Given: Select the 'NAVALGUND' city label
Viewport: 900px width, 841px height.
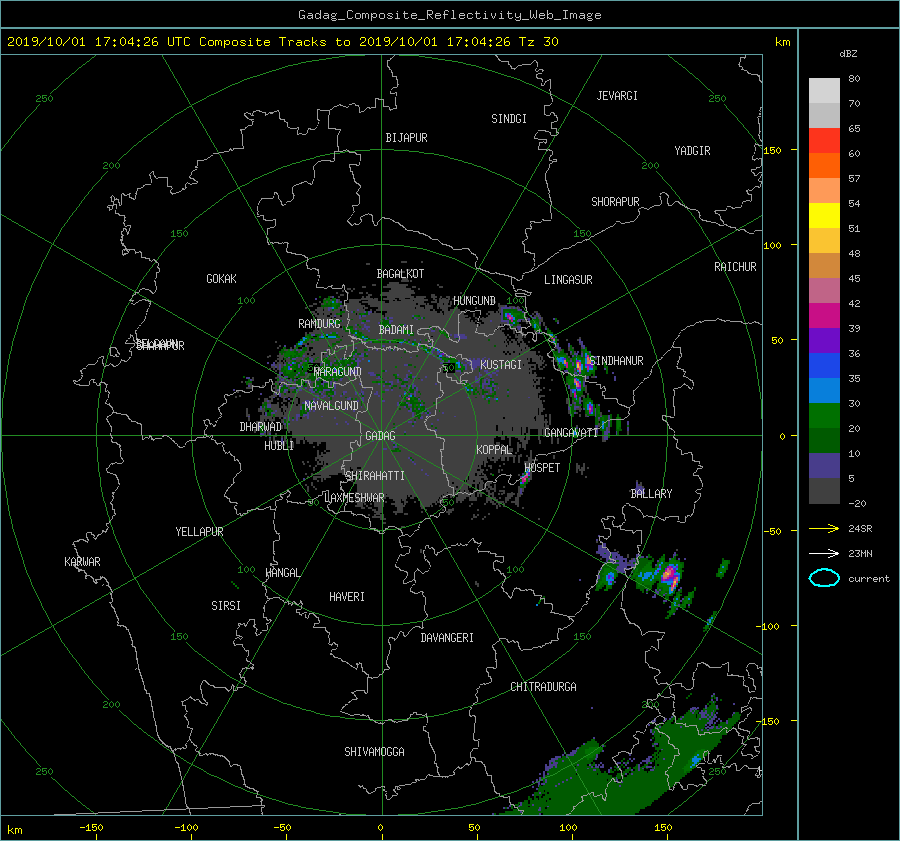Looking at the screenshot, I should coord(331,406).
